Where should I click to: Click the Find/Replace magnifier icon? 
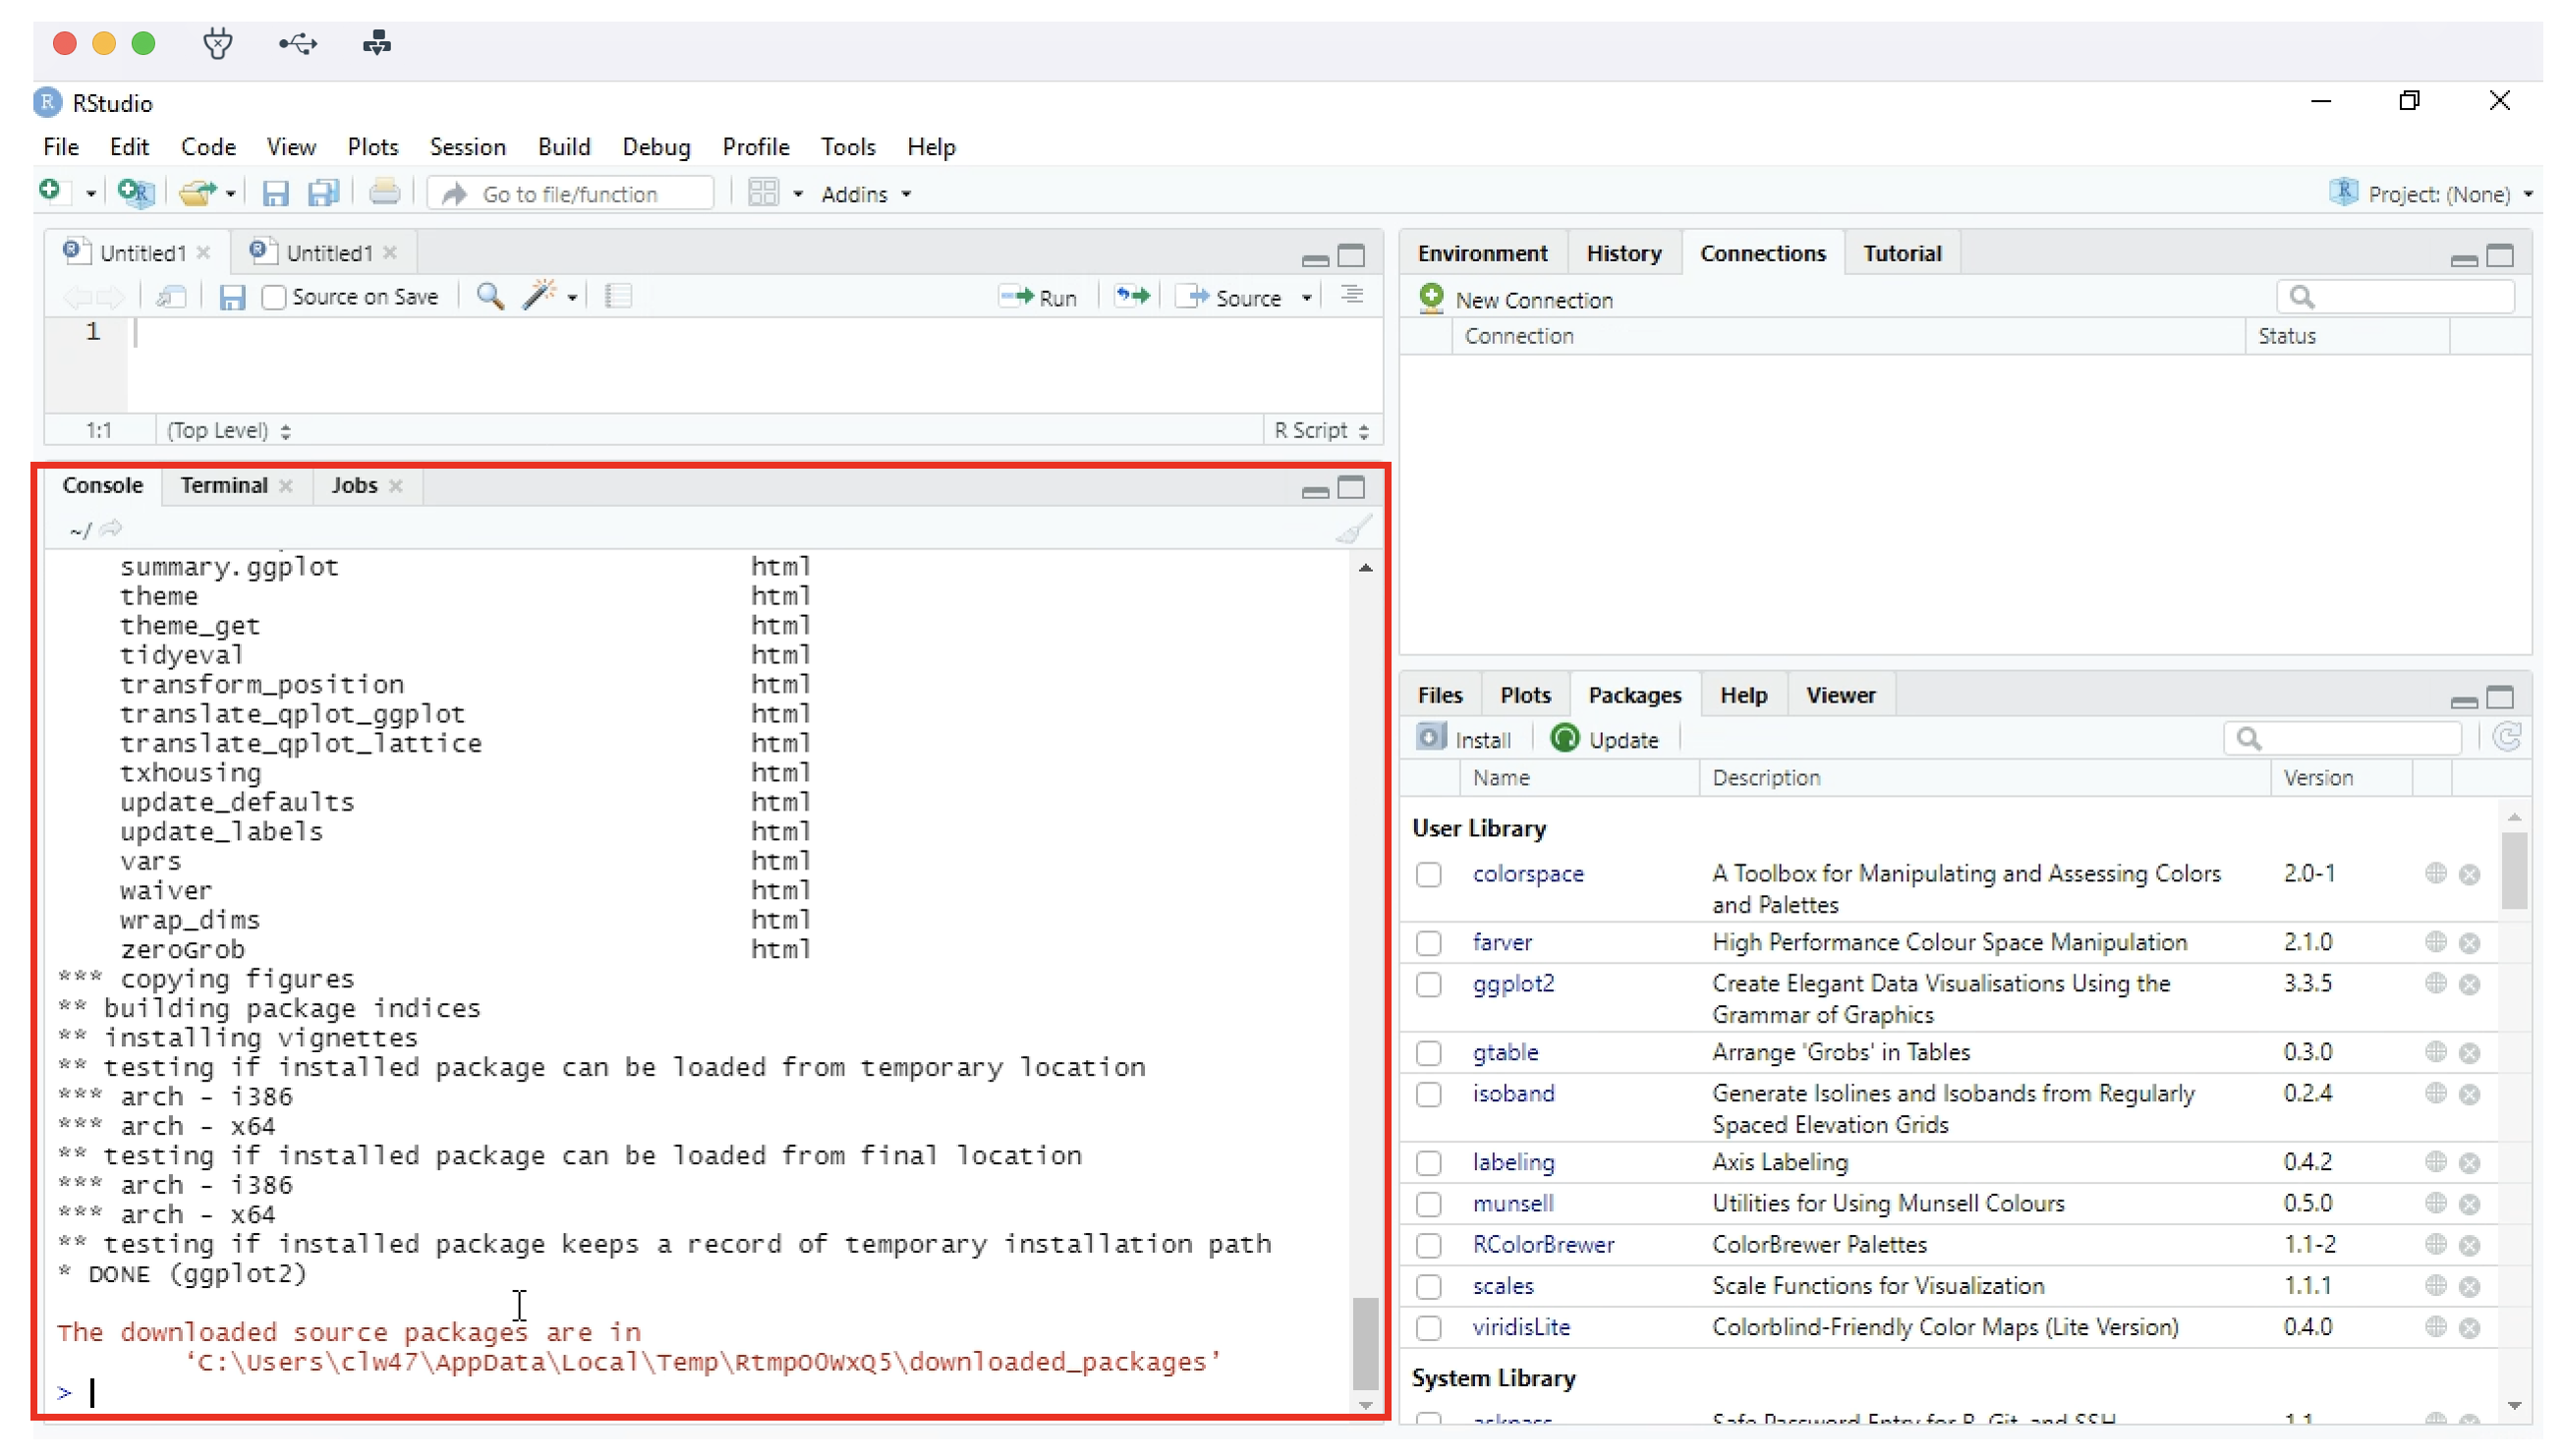coord(488,296)
